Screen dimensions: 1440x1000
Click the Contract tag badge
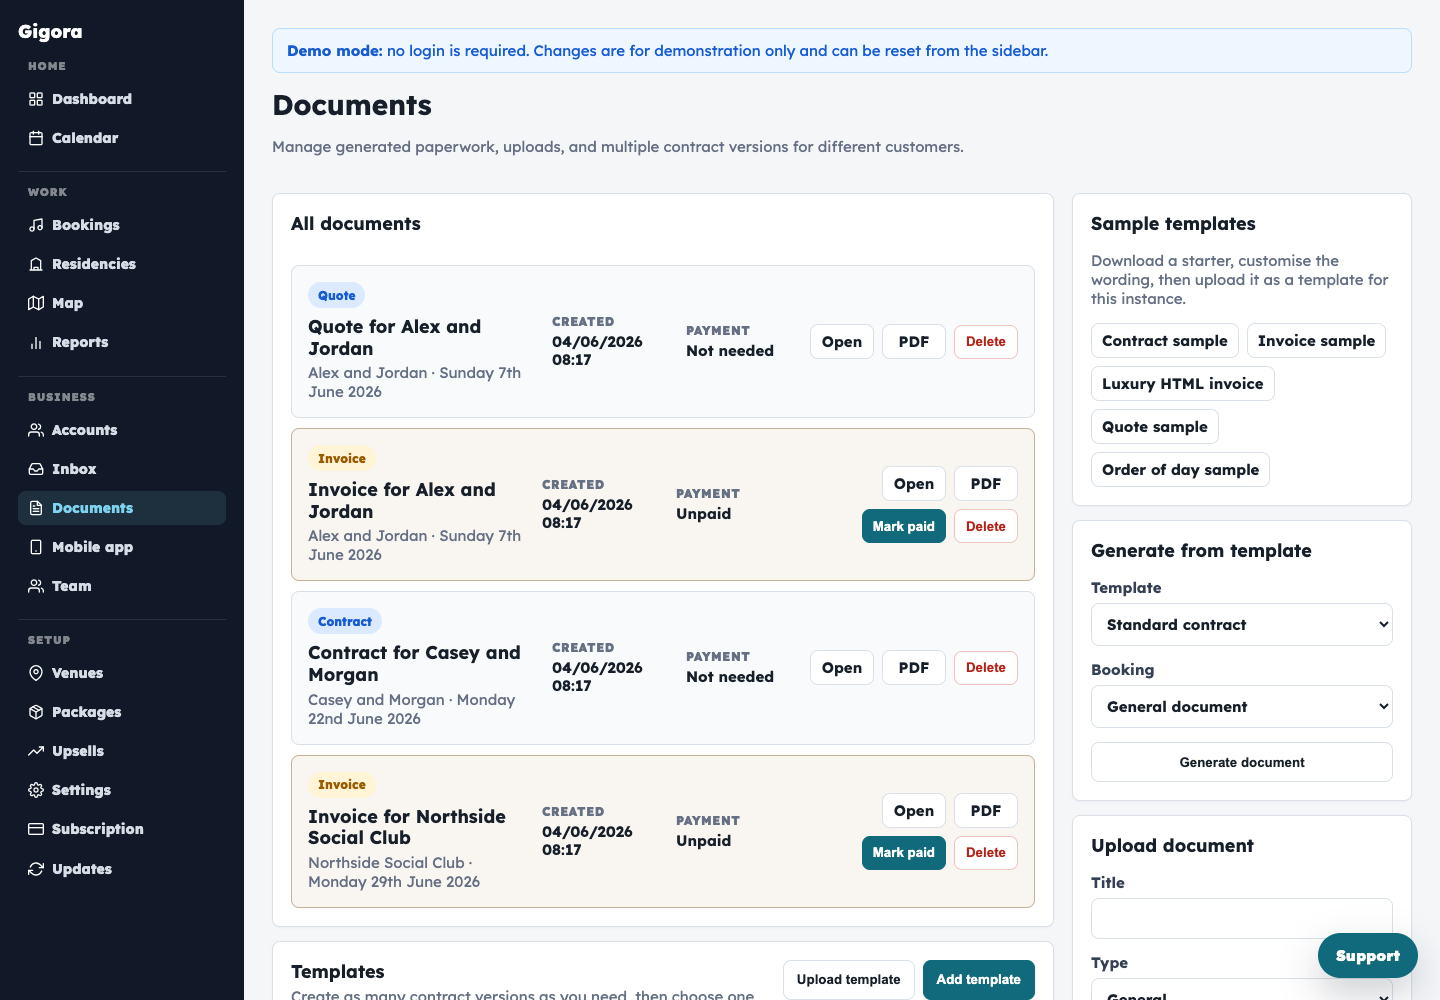(345, 622)
